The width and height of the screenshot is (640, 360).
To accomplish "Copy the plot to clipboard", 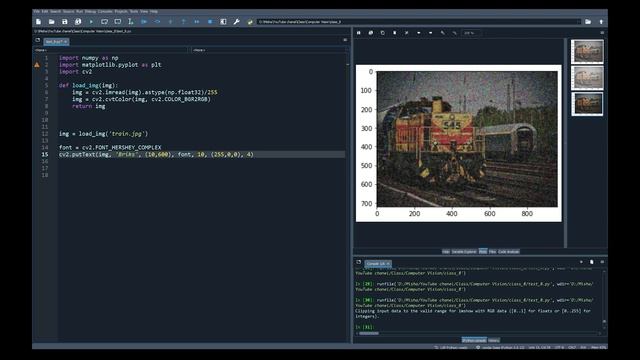I will (382, 33).
